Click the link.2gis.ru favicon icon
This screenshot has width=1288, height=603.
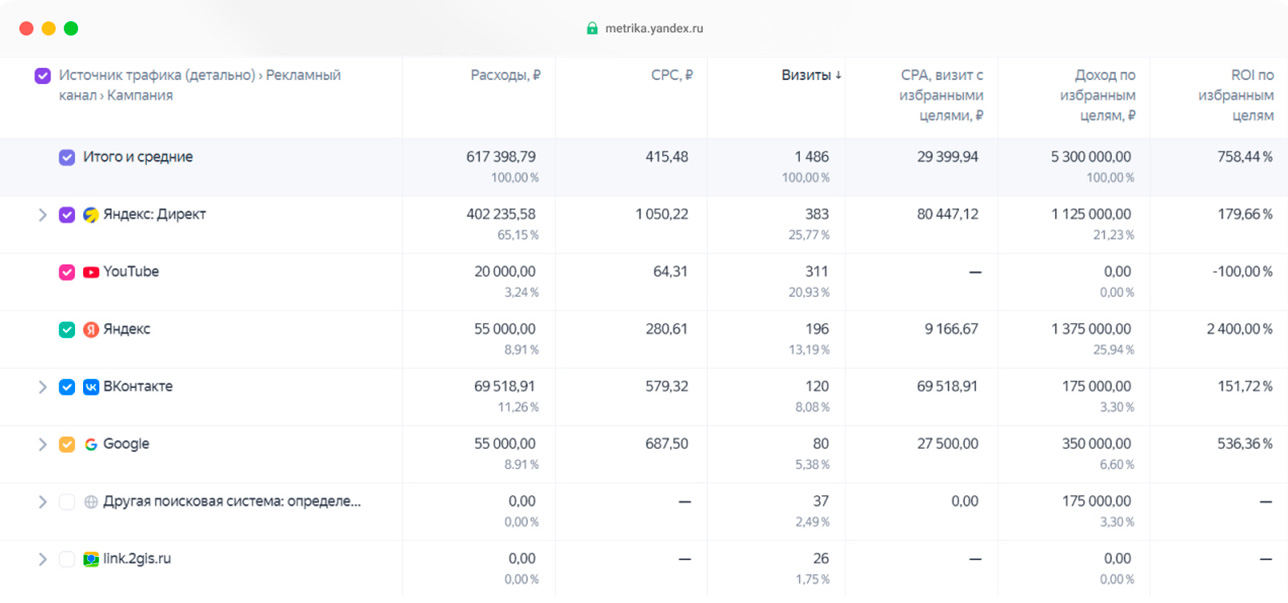coord(91,559)
